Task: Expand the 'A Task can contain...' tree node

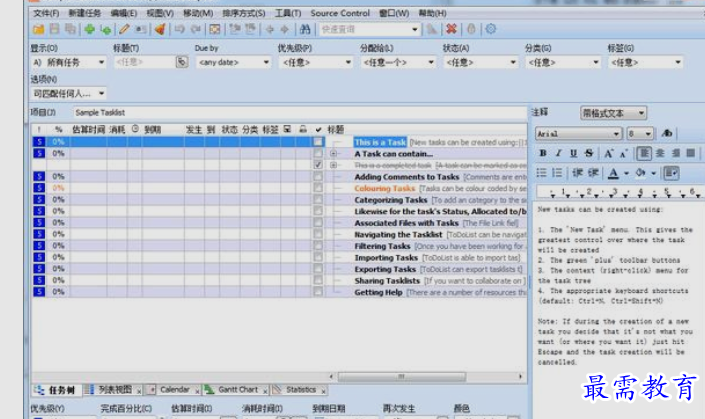Action: [x=333, y=154]
